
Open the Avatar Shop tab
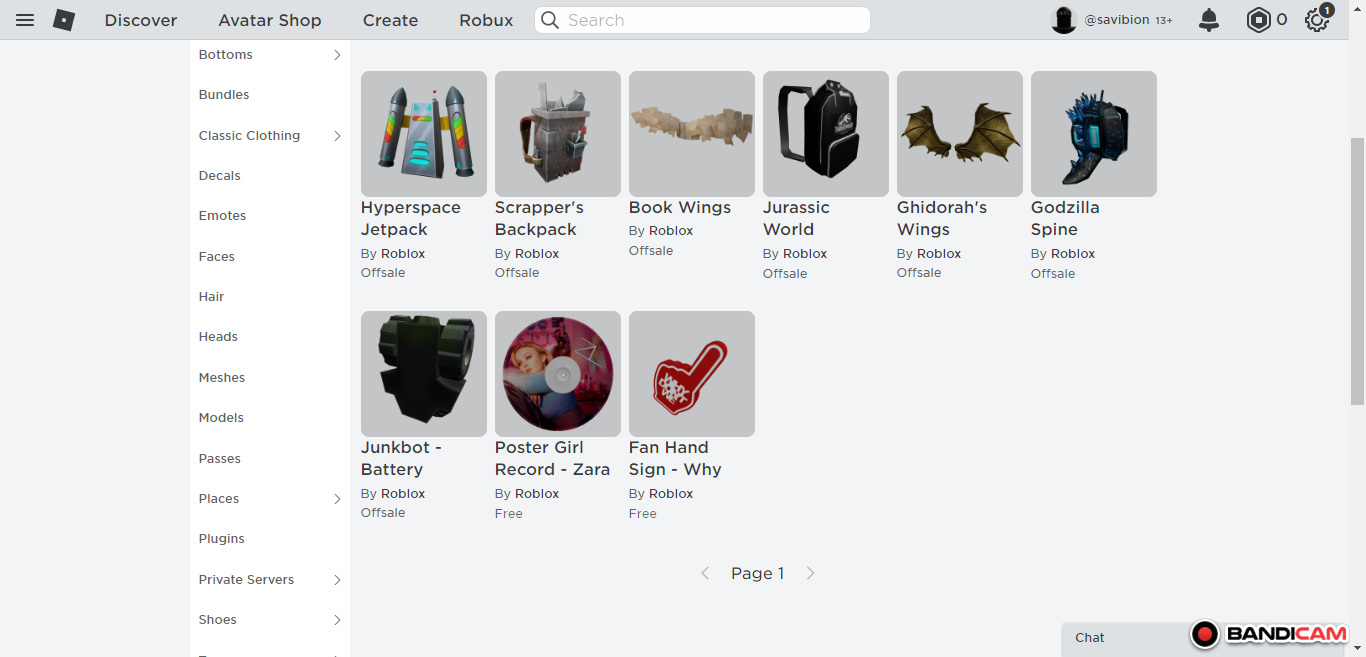pos(270,20)
